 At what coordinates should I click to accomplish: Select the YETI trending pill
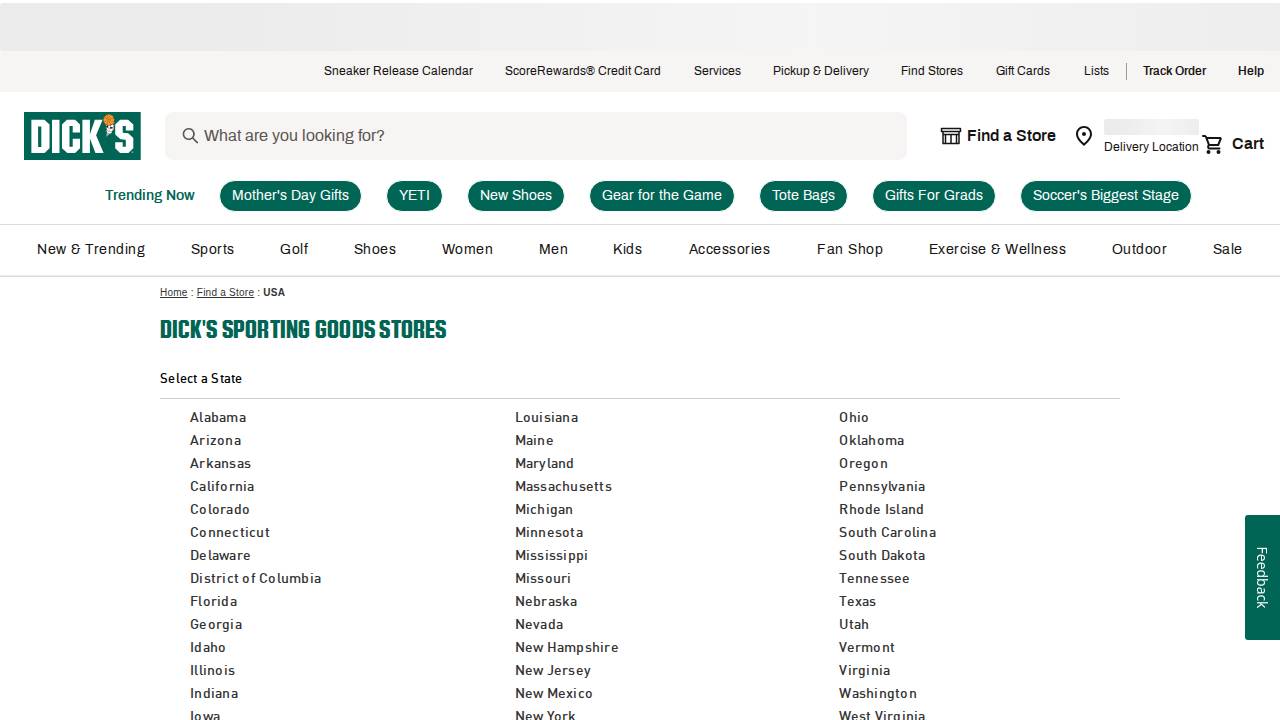414,195
